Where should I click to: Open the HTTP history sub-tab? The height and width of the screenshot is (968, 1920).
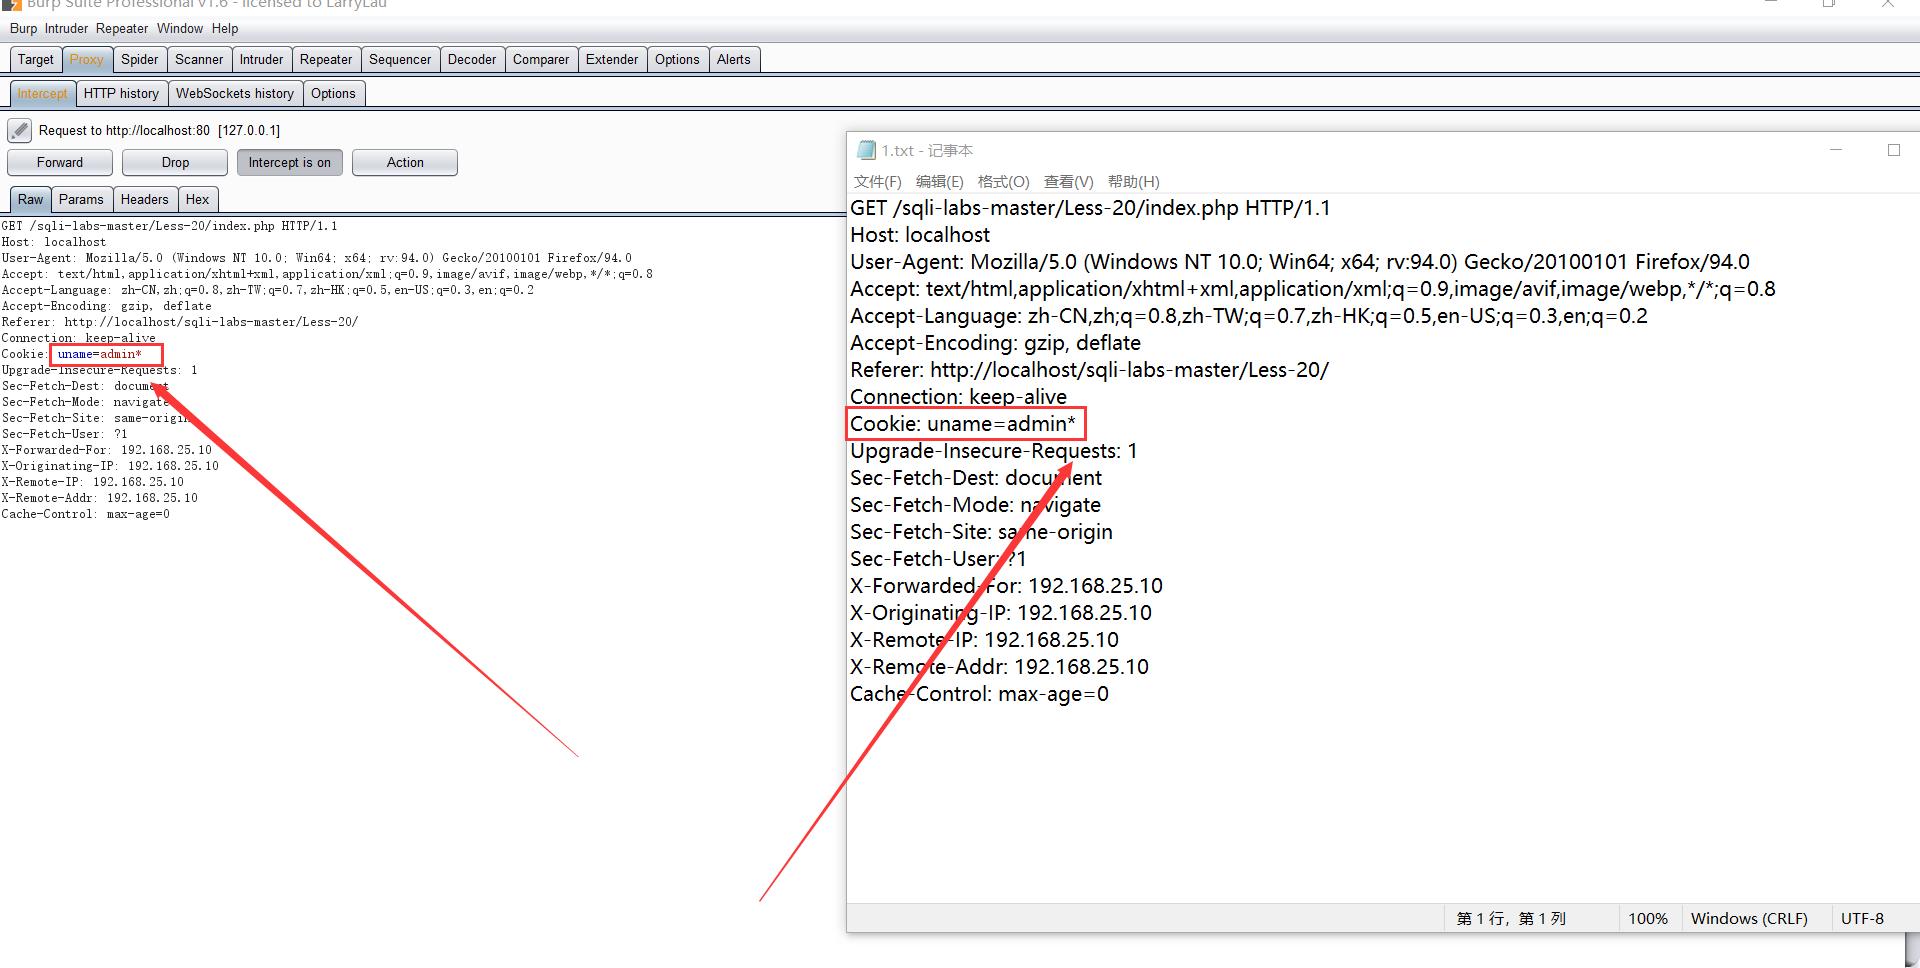(121, 94)
